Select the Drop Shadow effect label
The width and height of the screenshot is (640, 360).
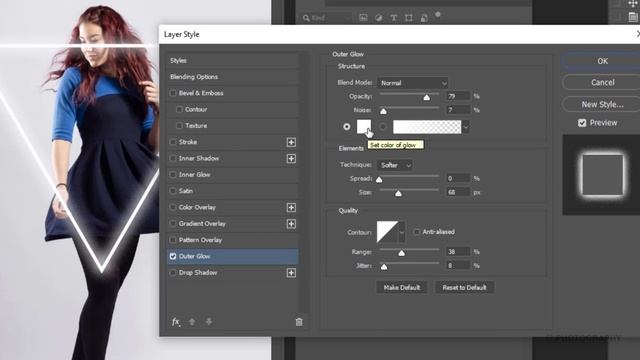pyautogui.click(x=198, y=273)
